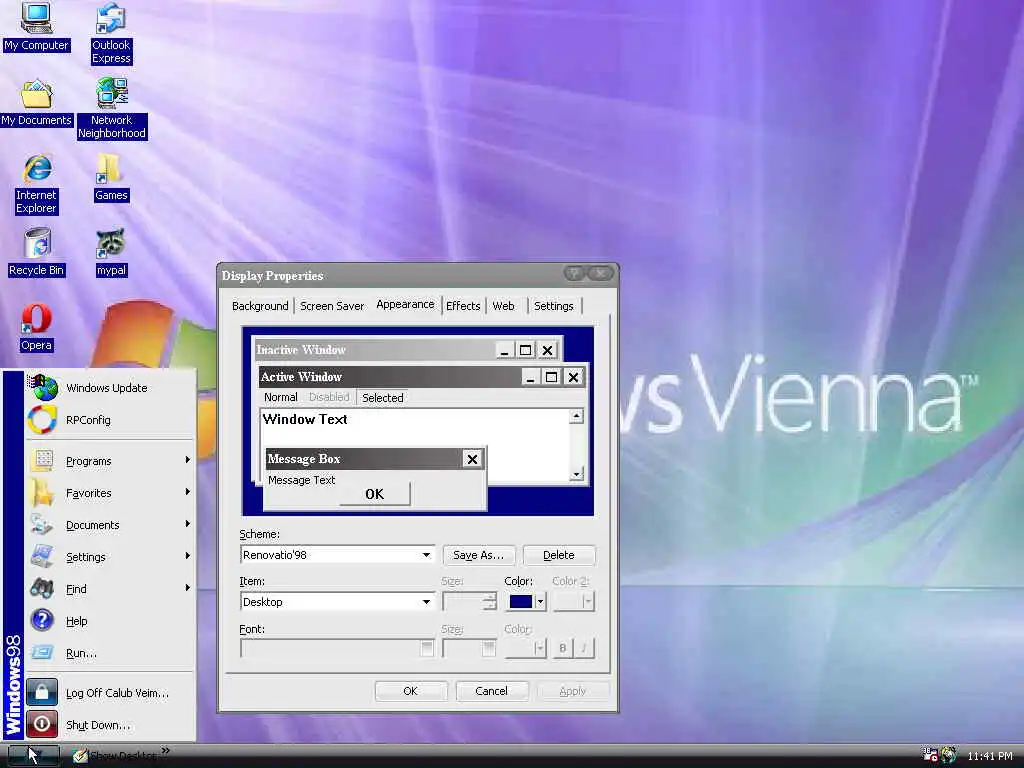Select the My Documents desktop icon
1024x768 pixels.
(x=36, y=103)
